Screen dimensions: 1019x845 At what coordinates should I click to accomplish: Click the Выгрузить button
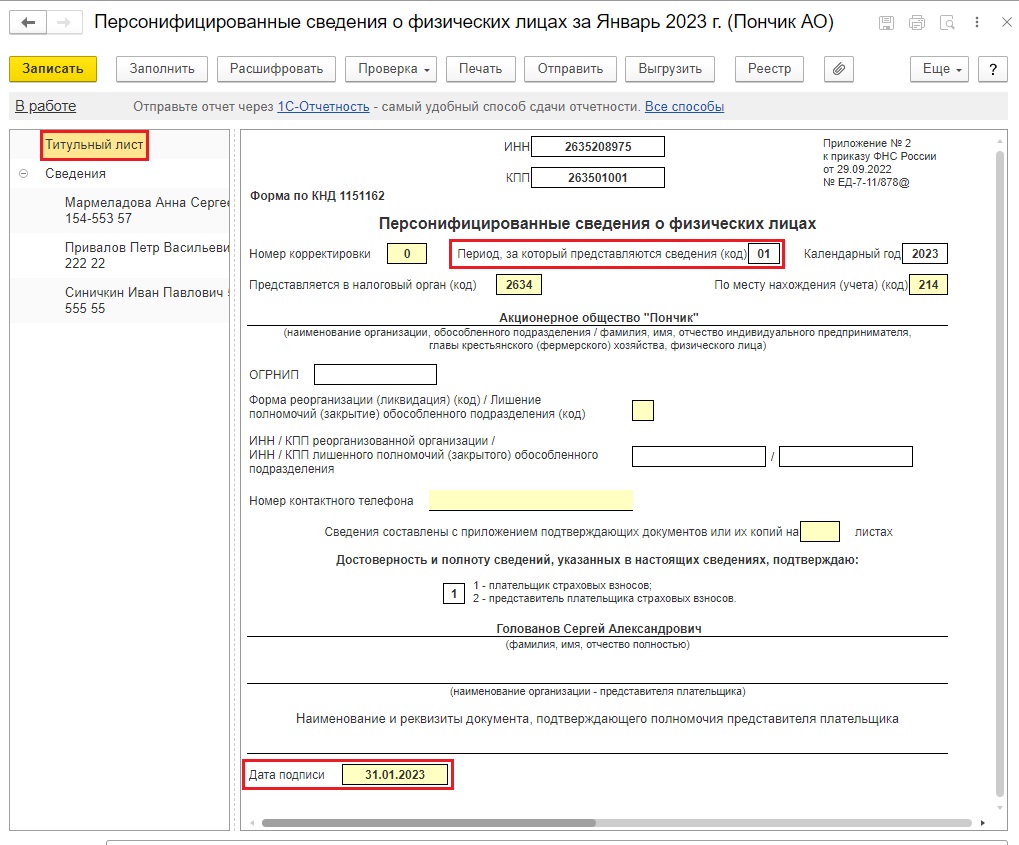[x=670, y=69]
